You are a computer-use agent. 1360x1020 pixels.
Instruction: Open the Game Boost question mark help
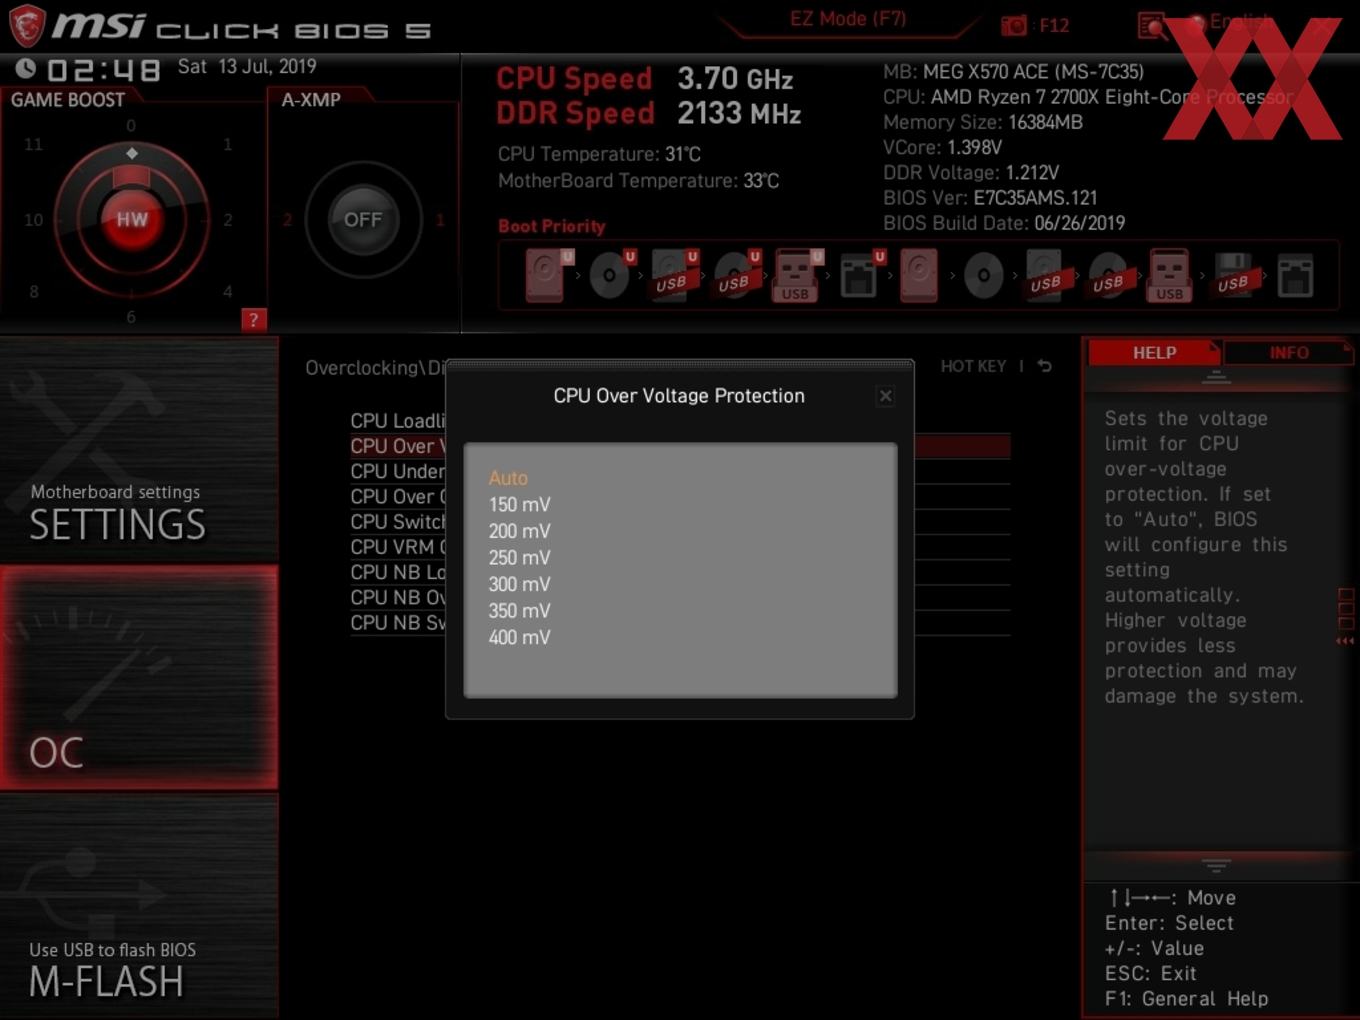[x=254, y=320]
